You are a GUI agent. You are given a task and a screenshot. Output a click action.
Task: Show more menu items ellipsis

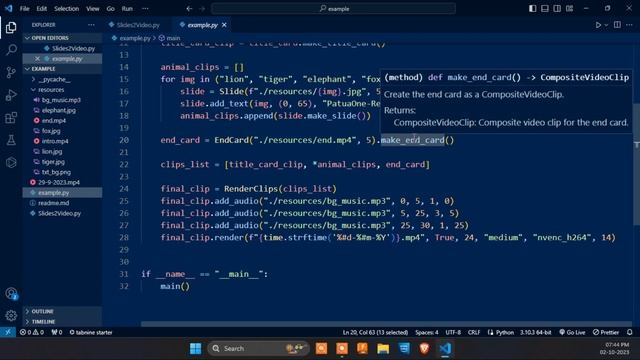click(145, 9)
